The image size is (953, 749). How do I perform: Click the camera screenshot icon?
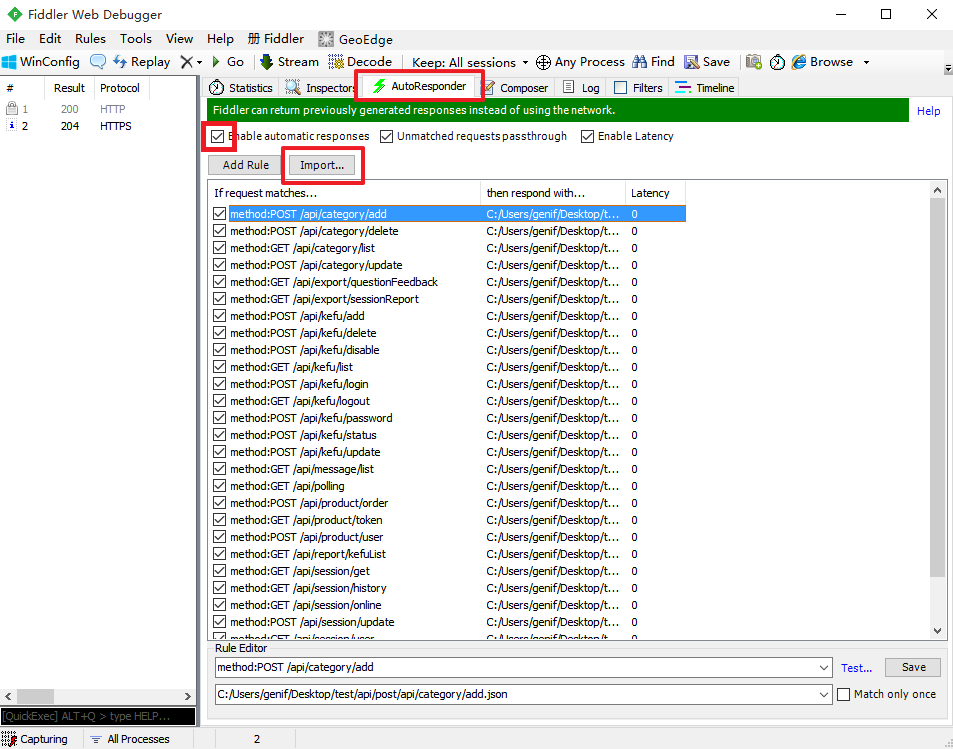tap(754, 62)
